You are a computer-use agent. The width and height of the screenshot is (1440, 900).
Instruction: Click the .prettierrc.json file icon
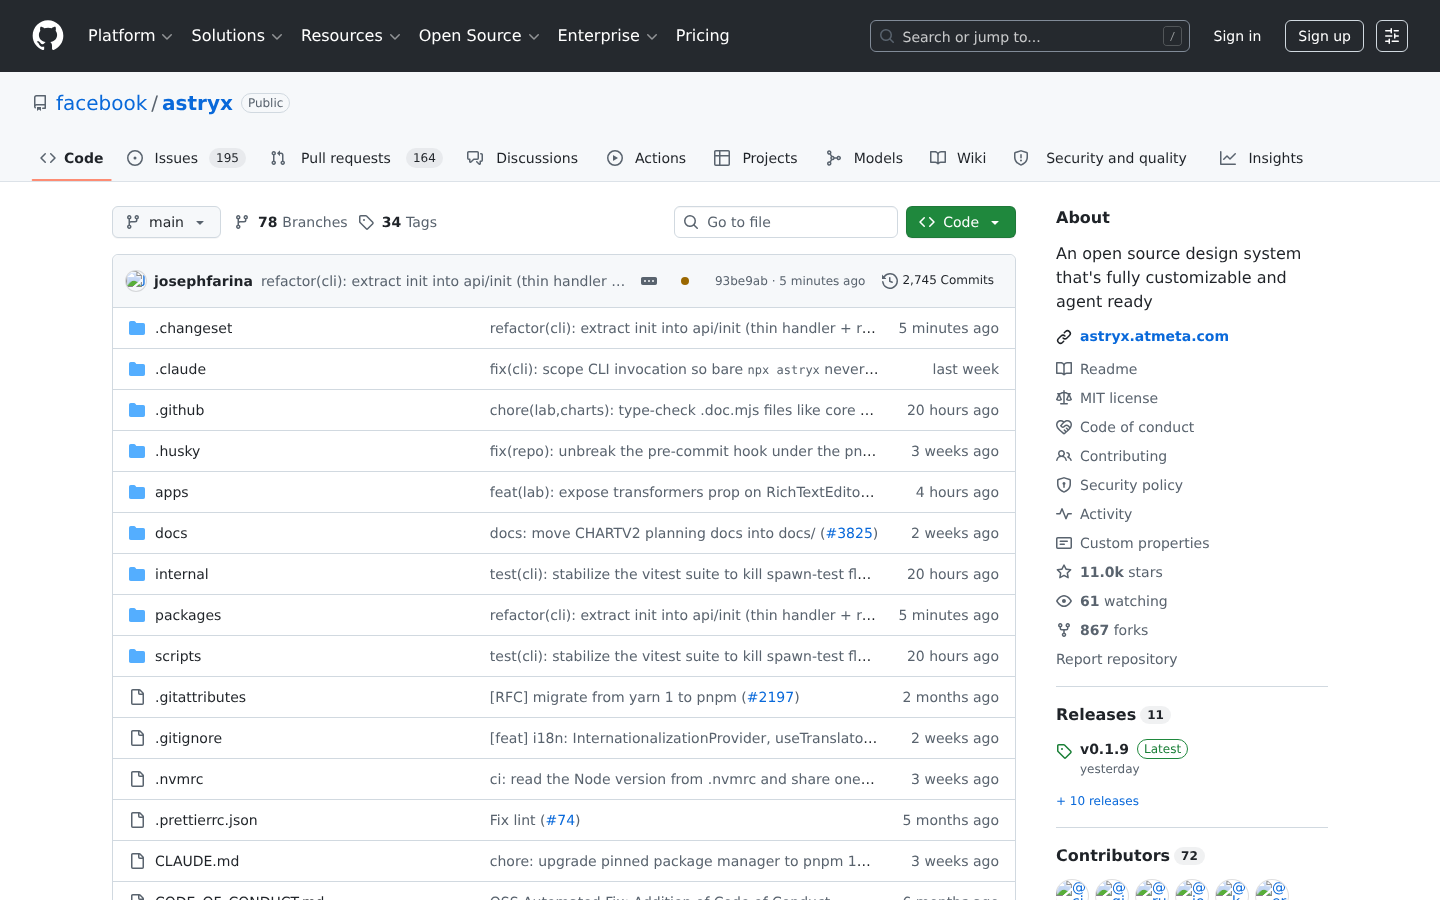(137, 820)
